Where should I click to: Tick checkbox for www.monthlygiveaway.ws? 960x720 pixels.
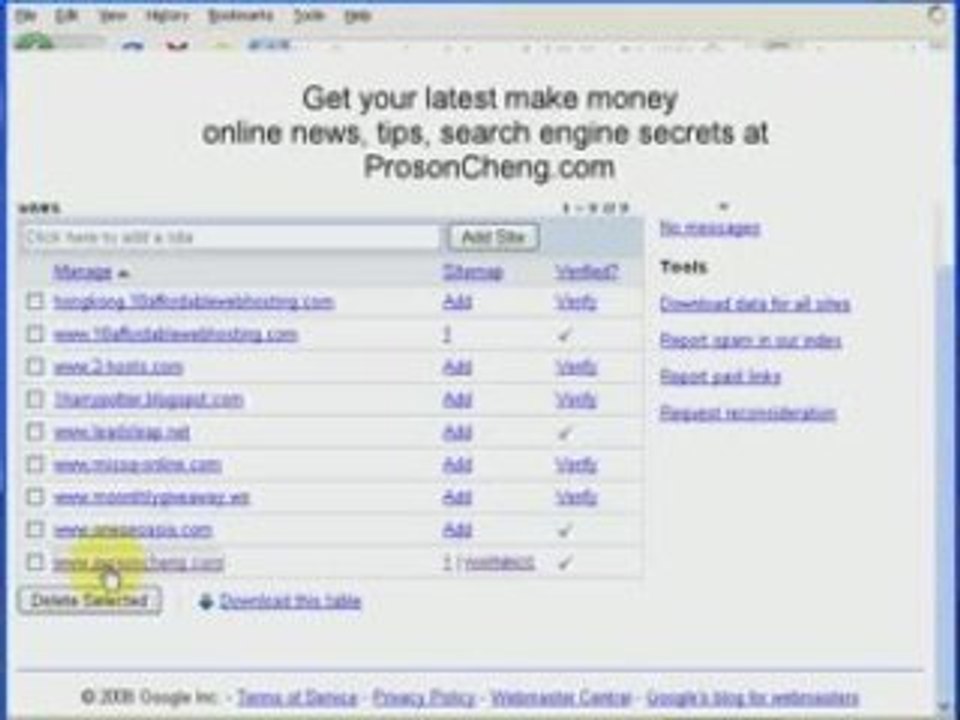[x=35, y=497]
